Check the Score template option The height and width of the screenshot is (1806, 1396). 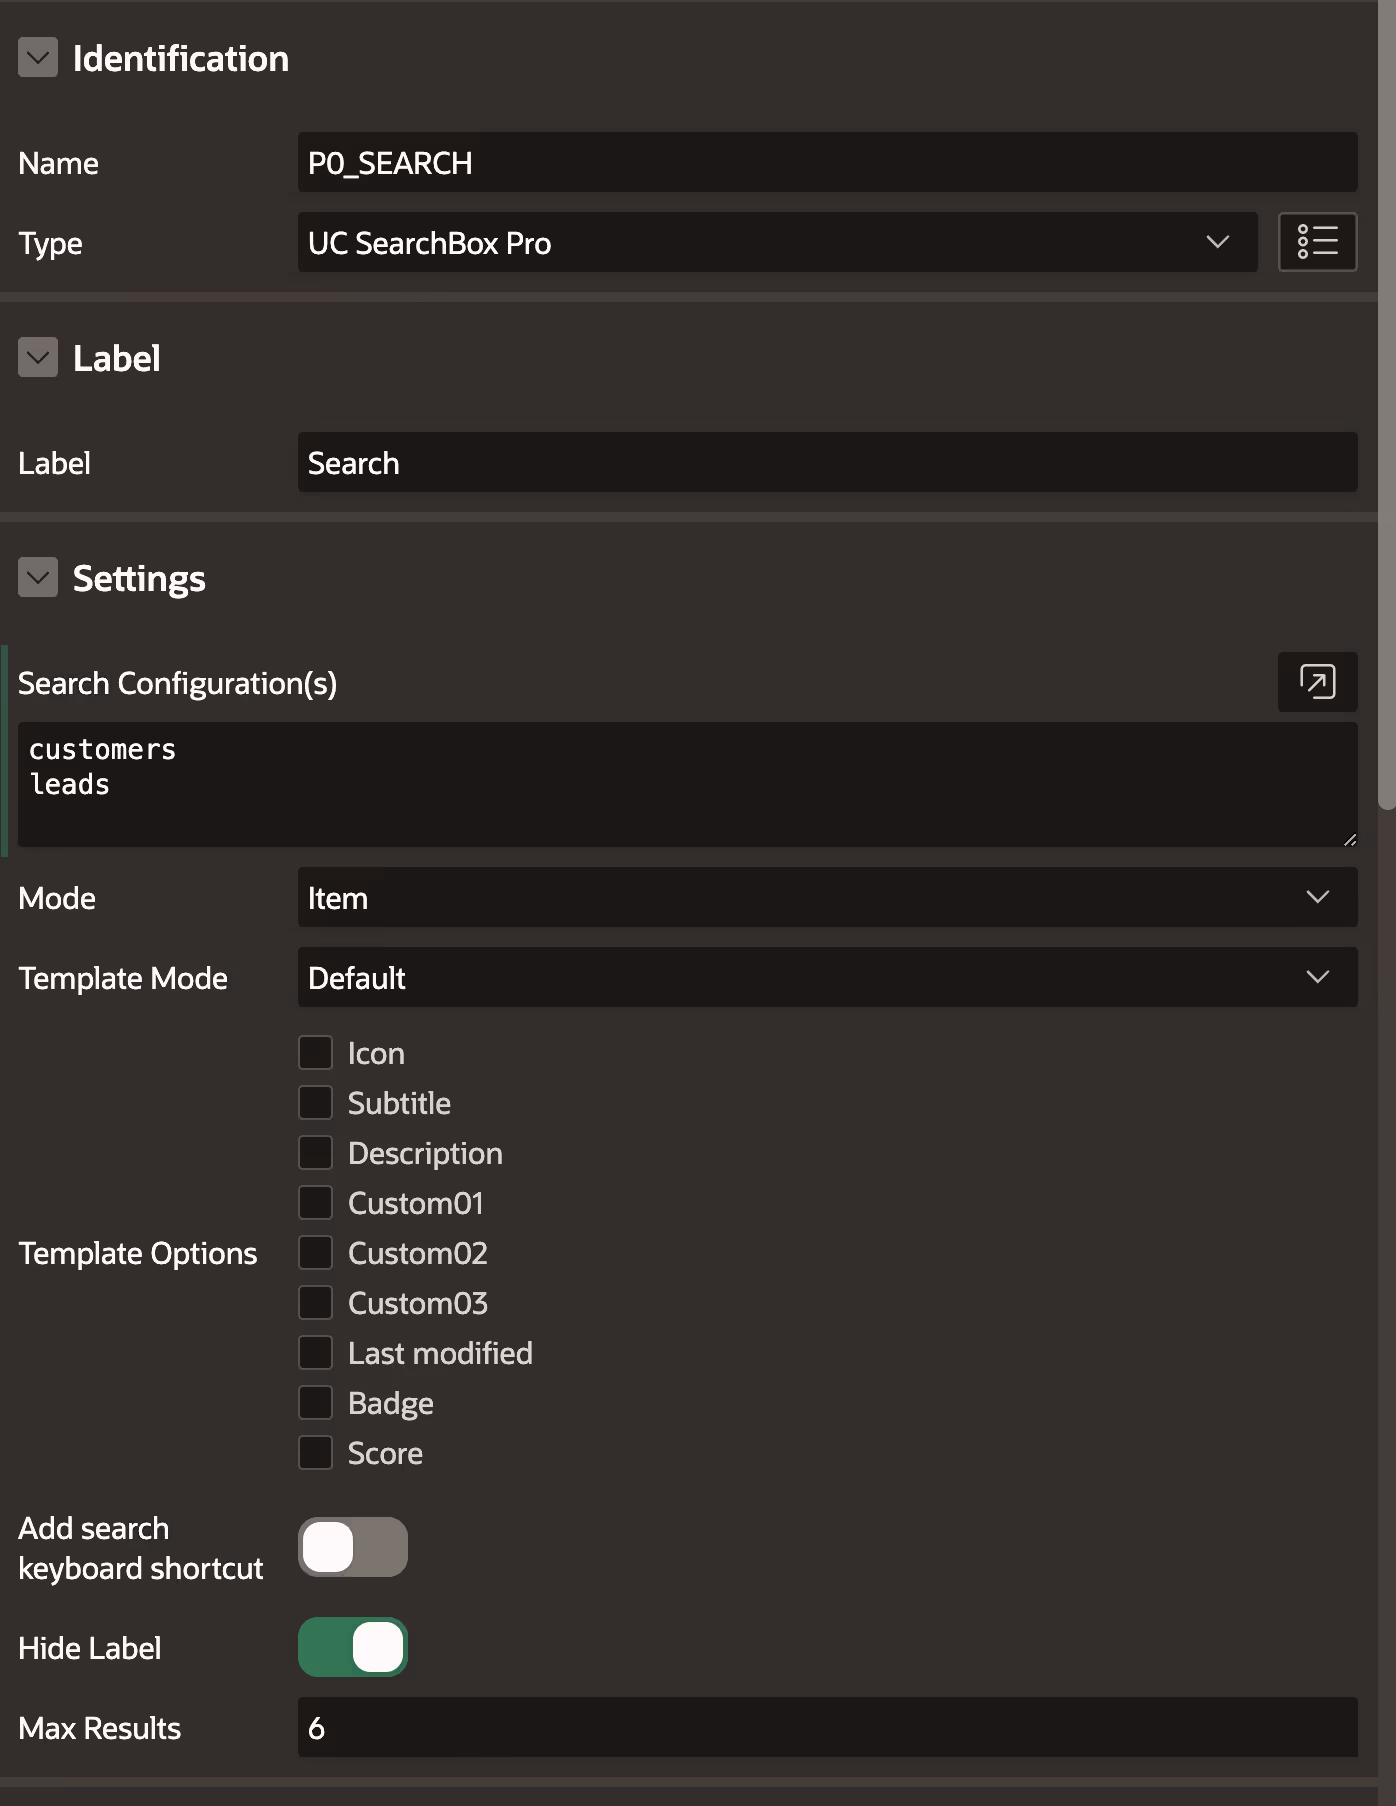(x=316, y=1453)
